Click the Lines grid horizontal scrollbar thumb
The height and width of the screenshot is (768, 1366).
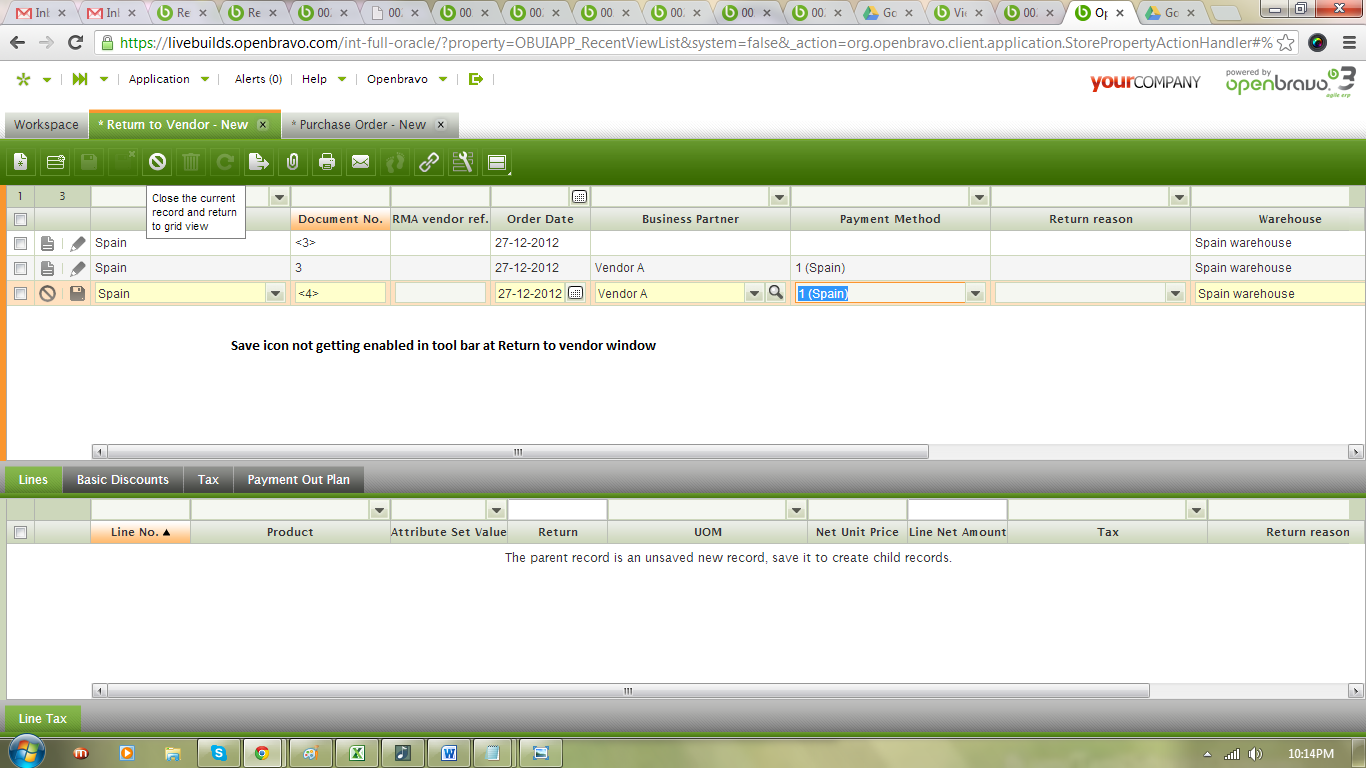point(628,691)
